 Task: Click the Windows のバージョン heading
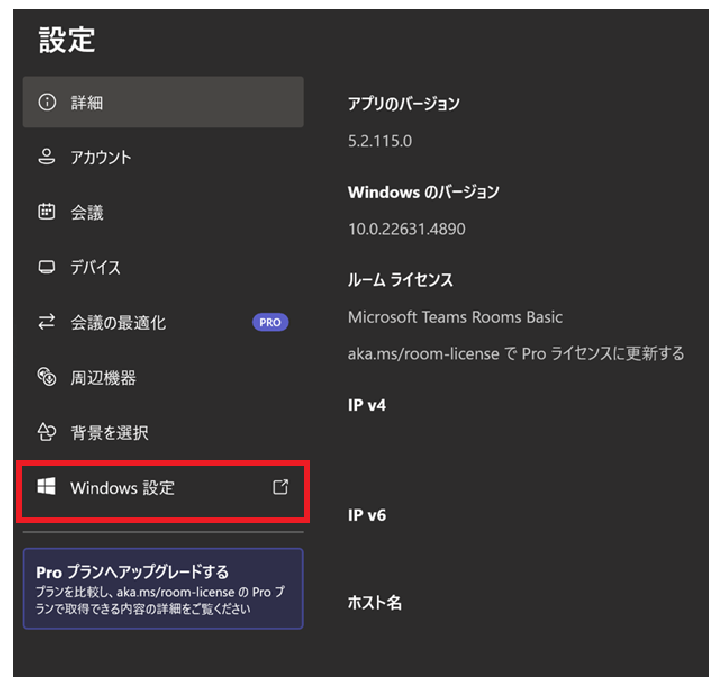coord(423,192)
